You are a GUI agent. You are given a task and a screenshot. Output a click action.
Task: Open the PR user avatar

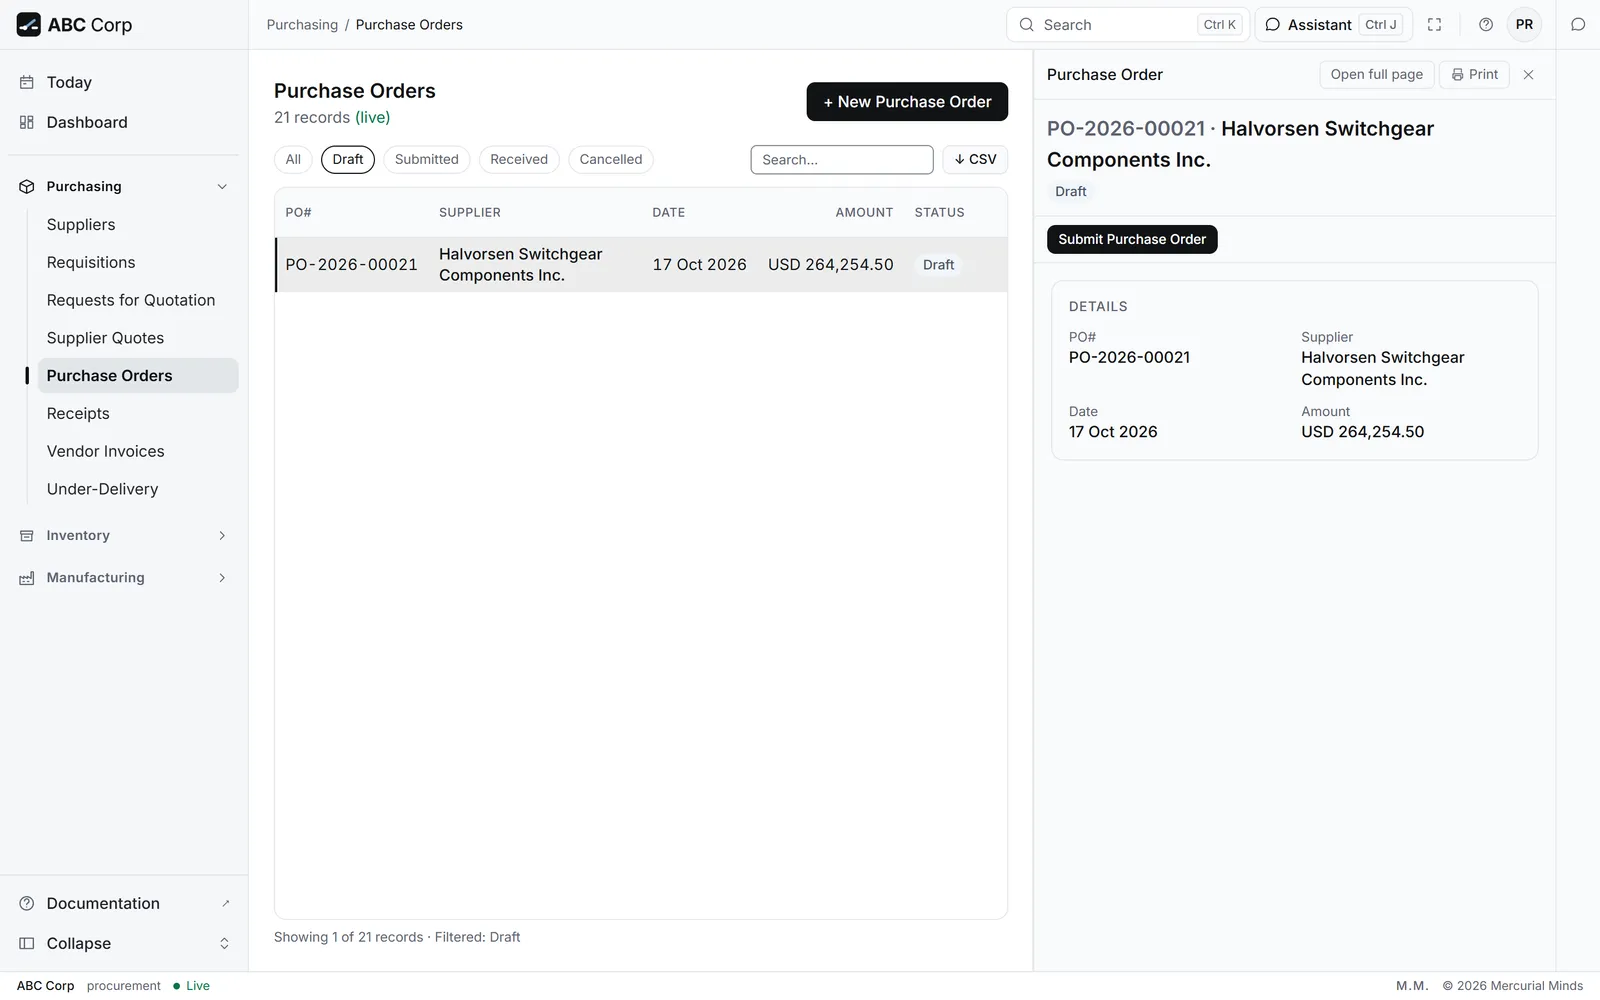1524,25
